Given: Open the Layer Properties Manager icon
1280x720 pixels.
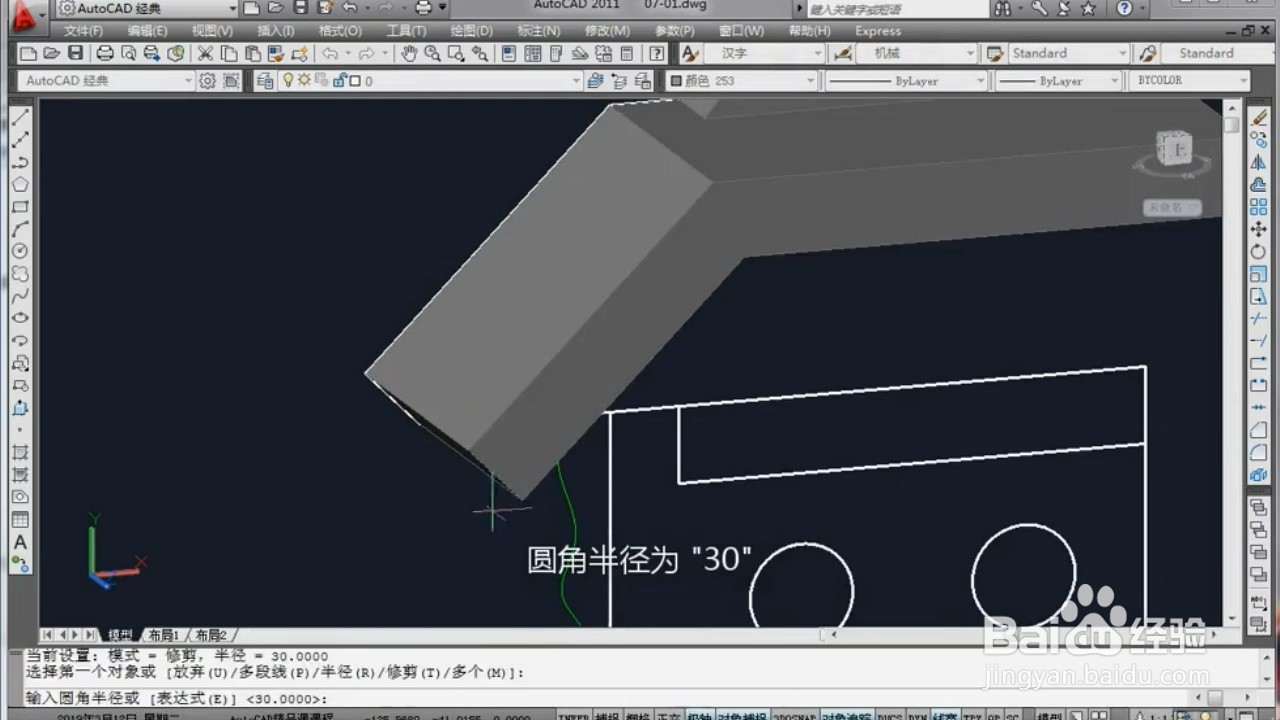Looking at the screenshot, I should coord(263,80).
